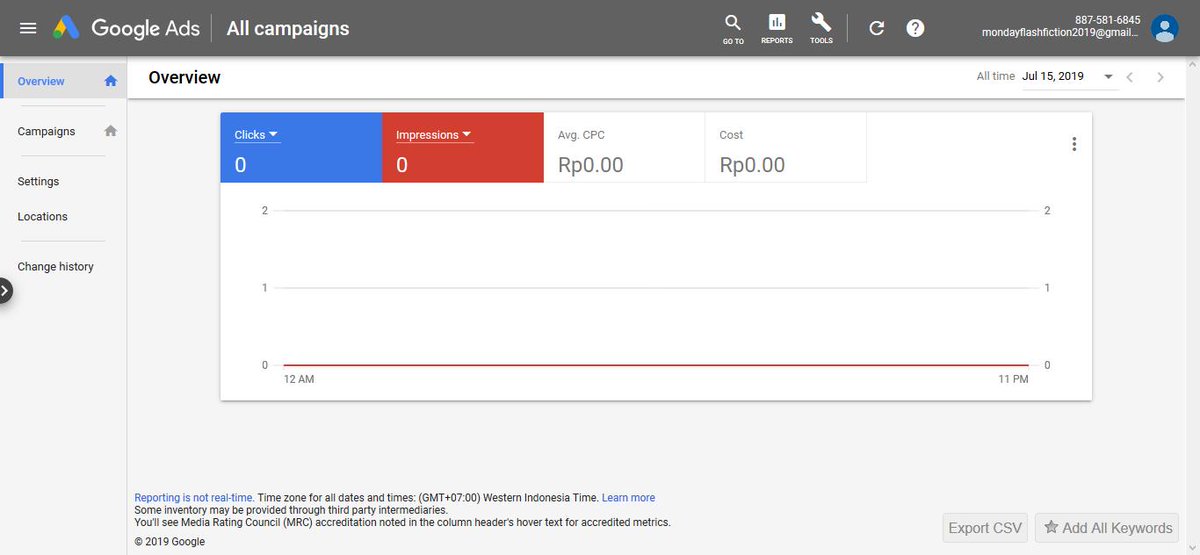Click the Overview page heading

click(x=184, y=77)
